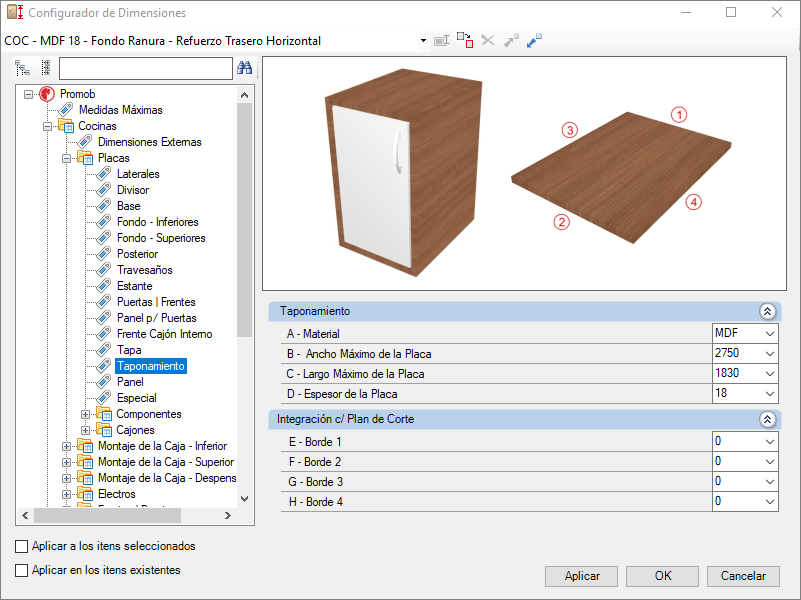
Task: Click the Divisor tag icon
Action: 104,190
